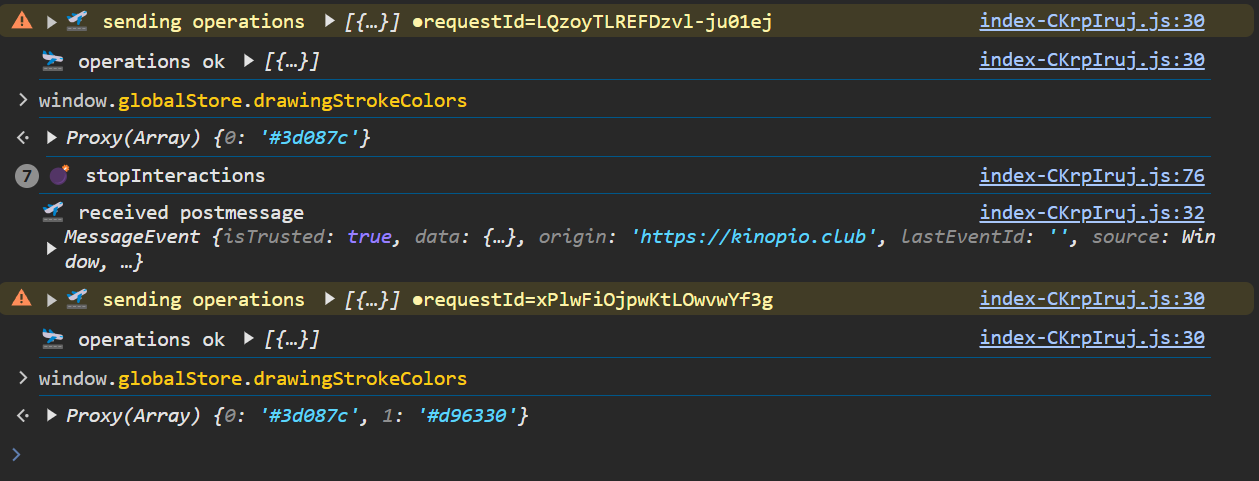Click the warning icon for requestId xPlwFiOjpwKtLOwvwYf3g

(22, 300)
